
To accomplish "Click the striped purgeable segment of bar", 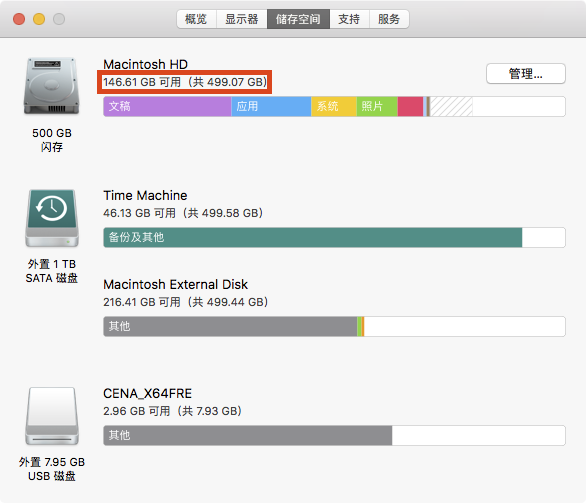I will [451, 107].
